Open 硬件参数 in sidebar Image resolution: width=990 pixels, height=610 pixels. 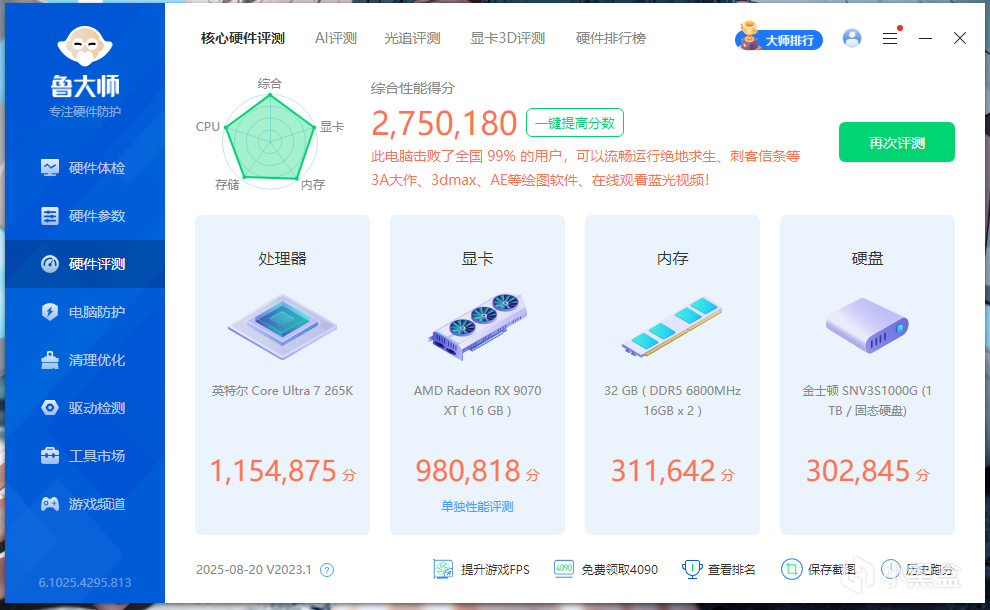[85, 216]
